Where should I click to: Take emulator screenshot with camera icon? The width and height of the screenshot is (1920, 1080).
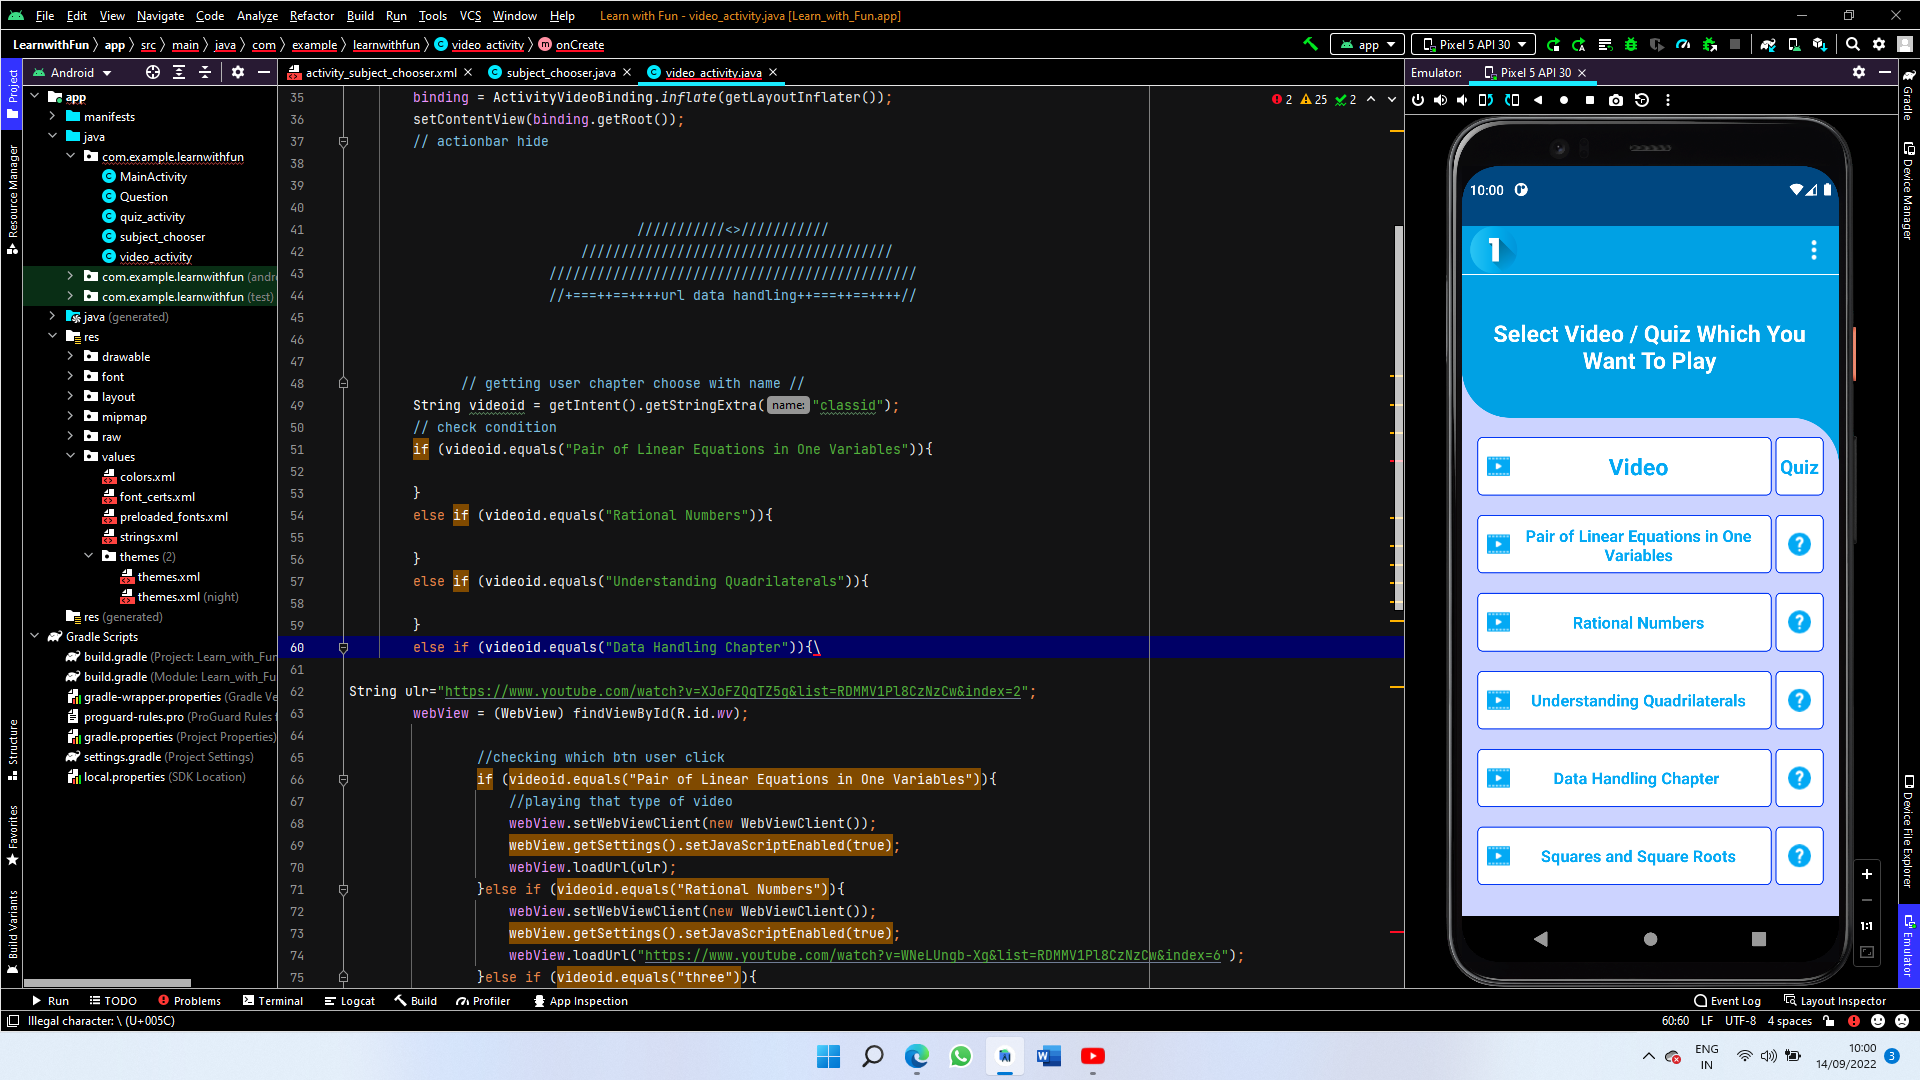pos(1616,100)
